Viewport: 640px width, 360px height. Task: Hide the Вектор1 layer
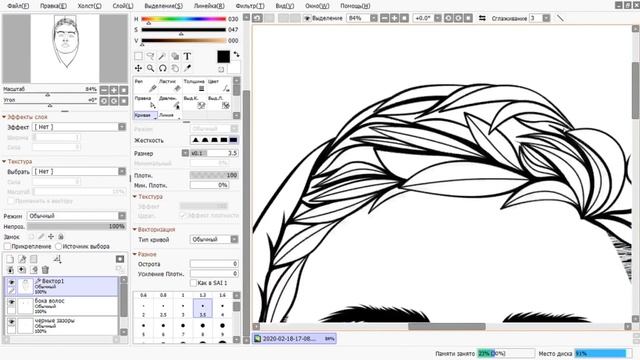(x=11, y=282)
